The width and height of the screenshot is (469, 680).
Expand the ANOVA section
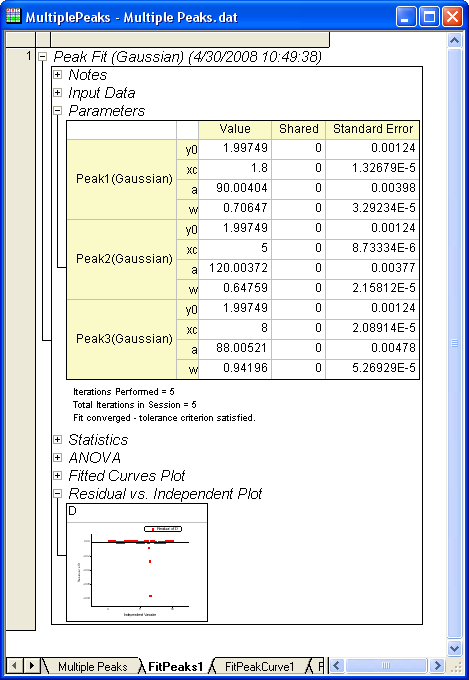[x=57, y=458]
